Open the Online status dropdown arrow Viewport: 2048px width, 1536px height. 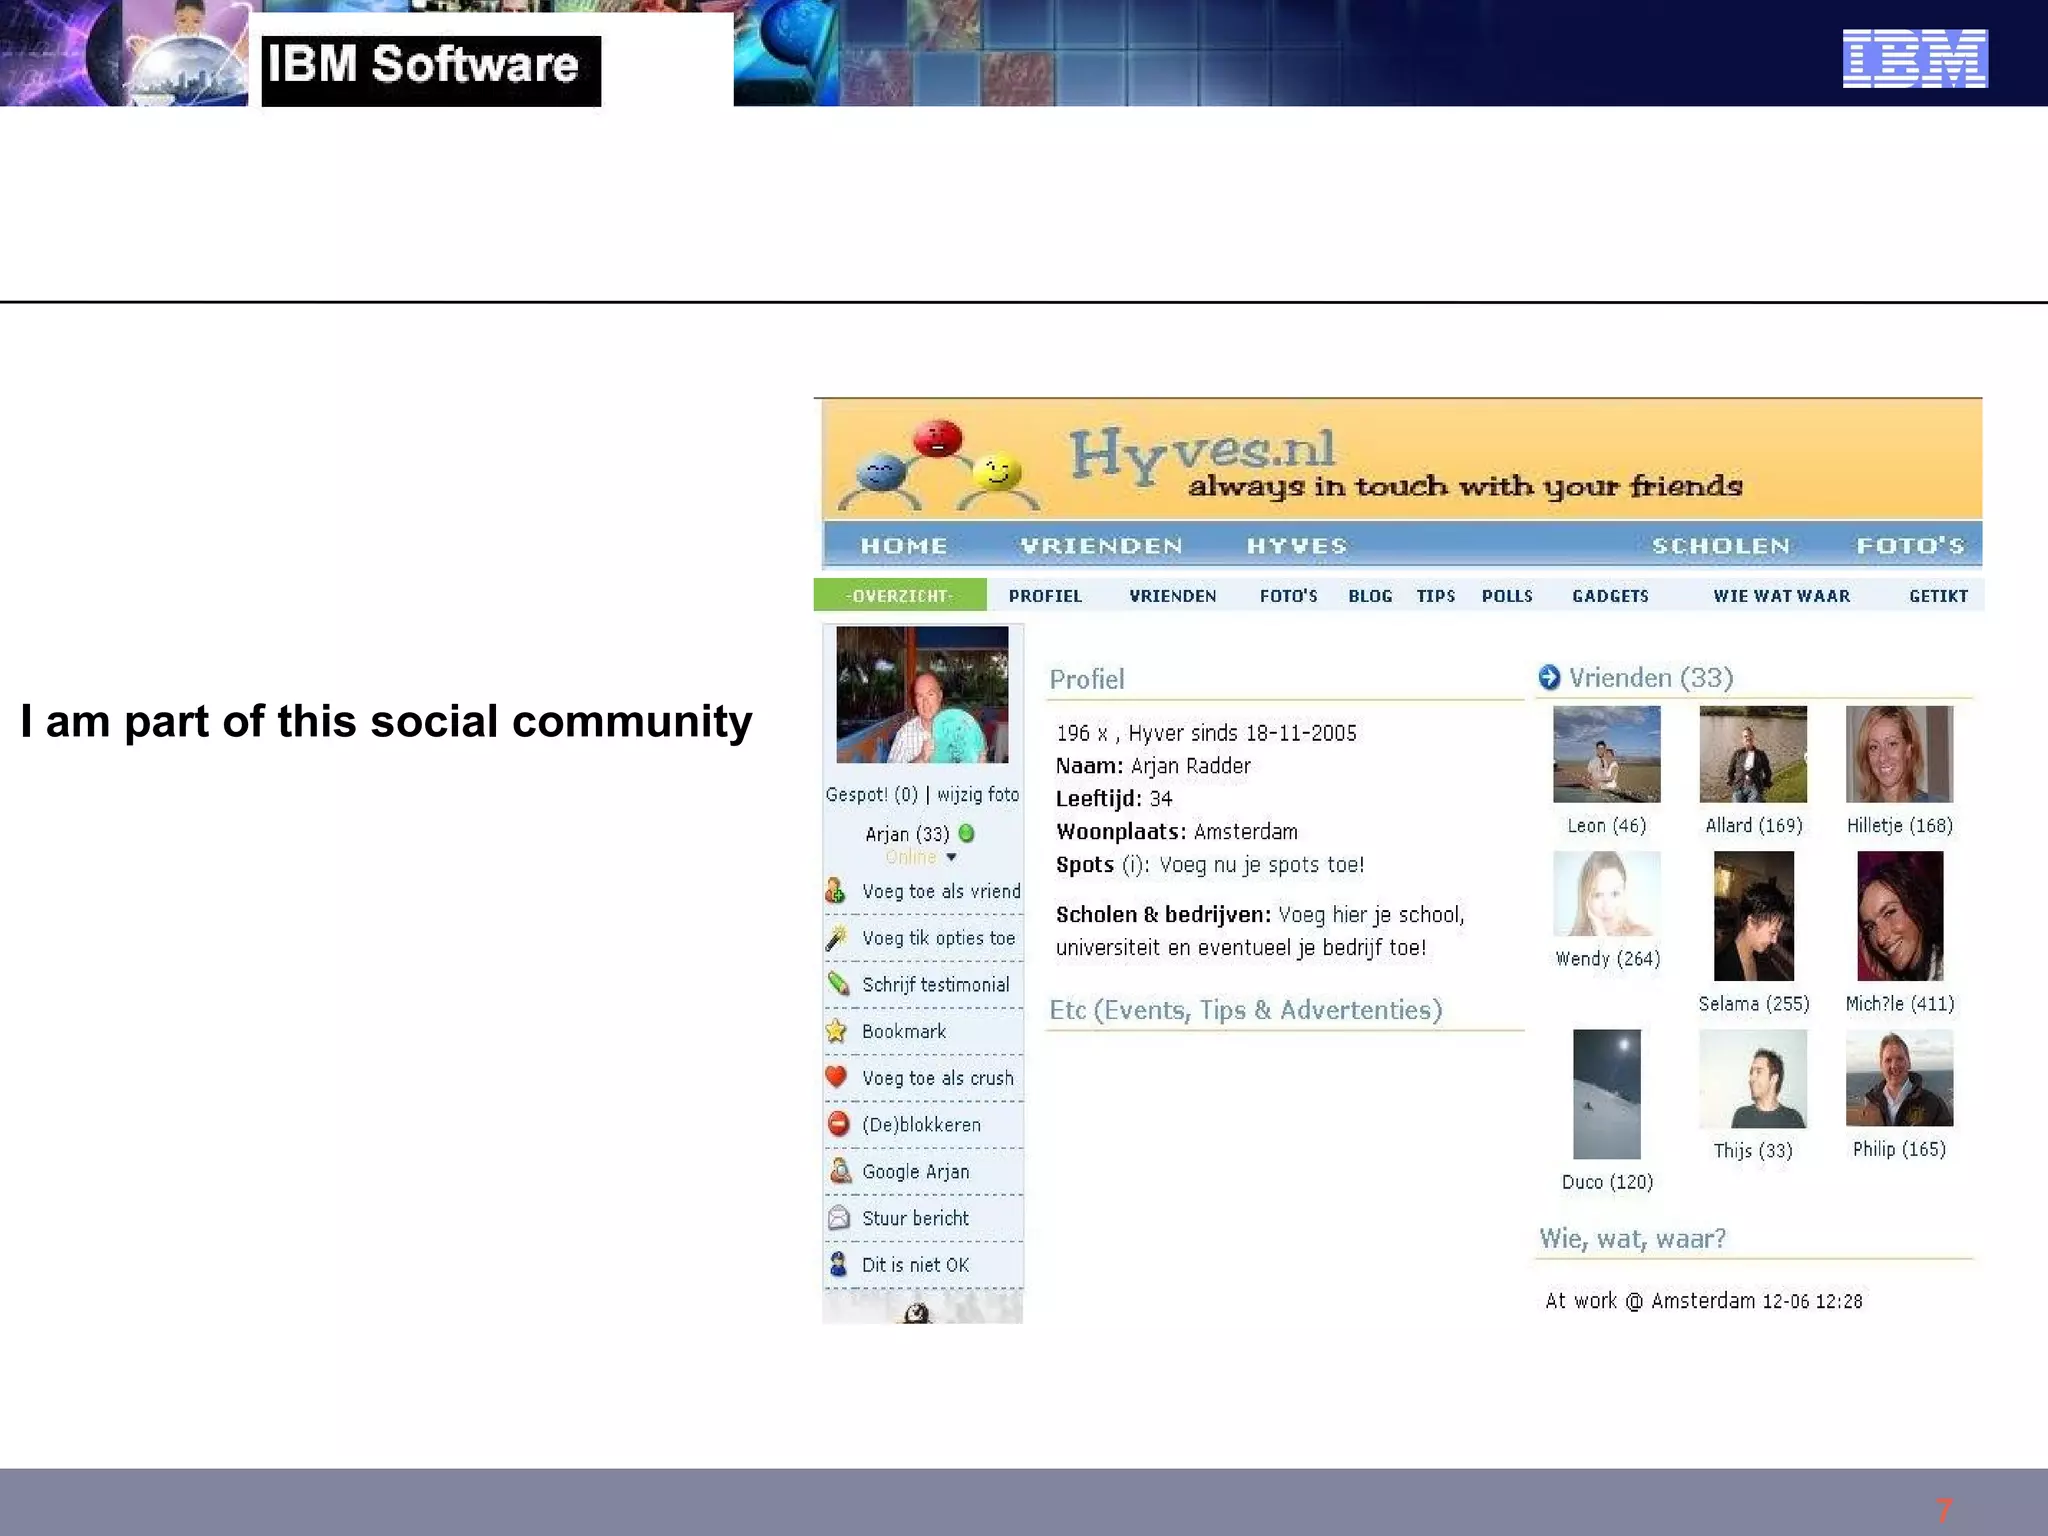tap(951, 857)
